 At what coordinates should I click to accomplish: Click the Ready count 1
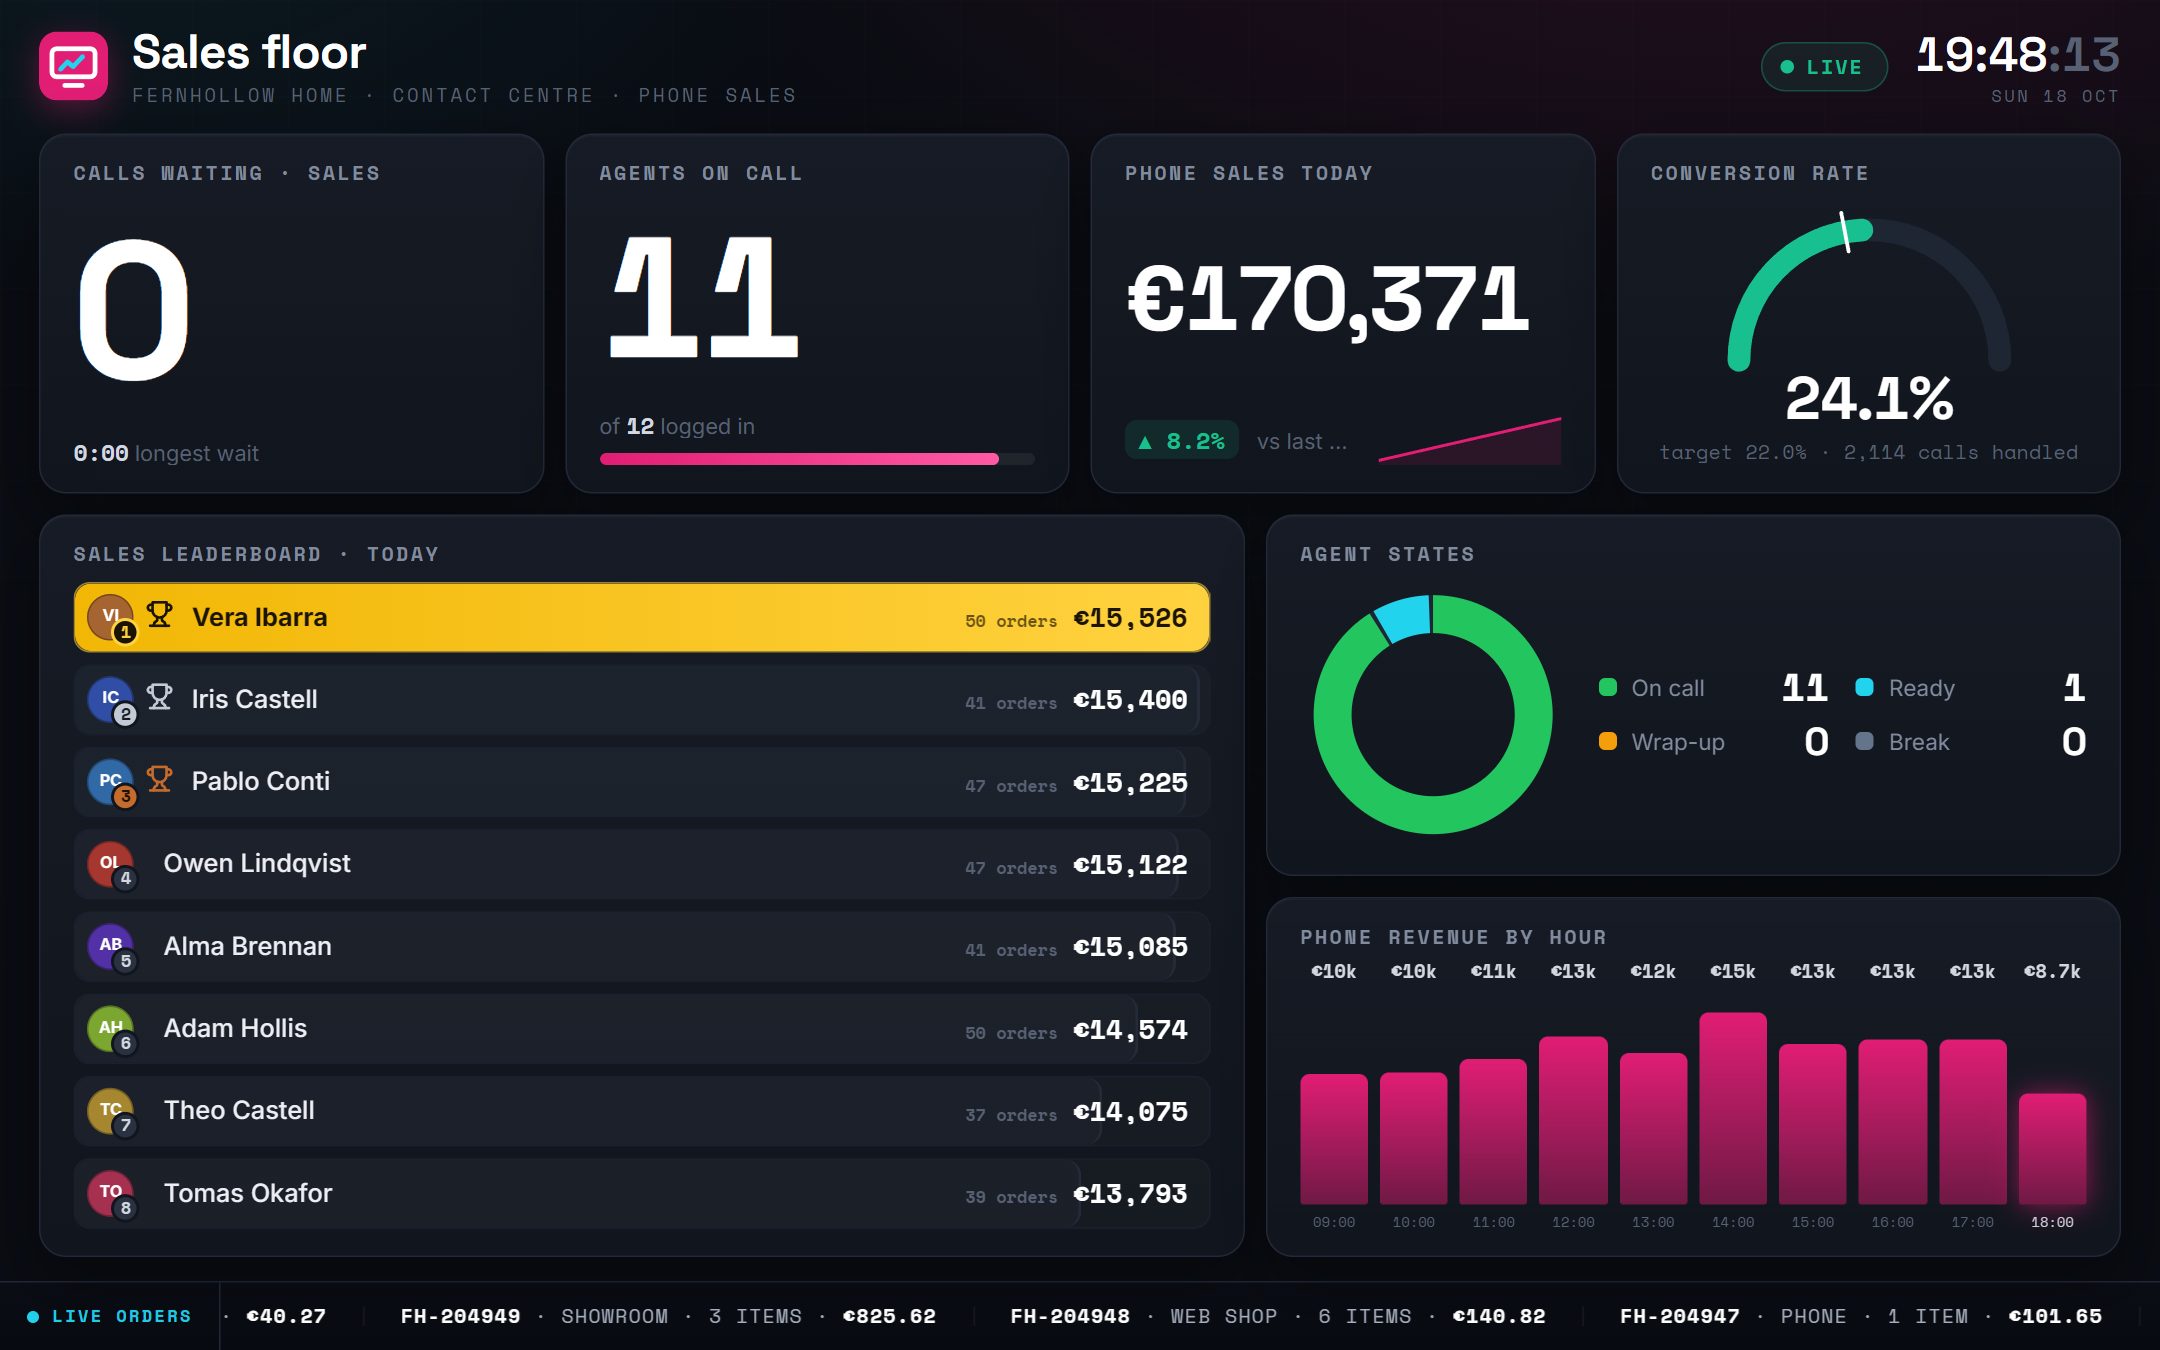(2075, 687)
